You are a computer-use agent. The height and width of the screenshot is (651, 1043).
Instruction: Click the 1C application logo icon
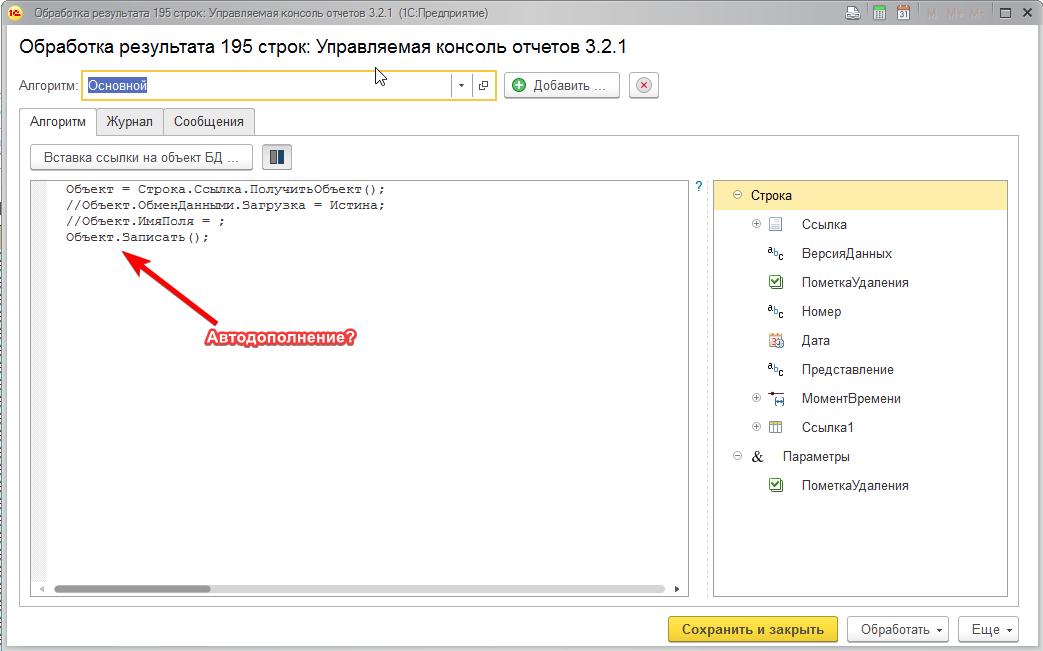tap(15, 13)
